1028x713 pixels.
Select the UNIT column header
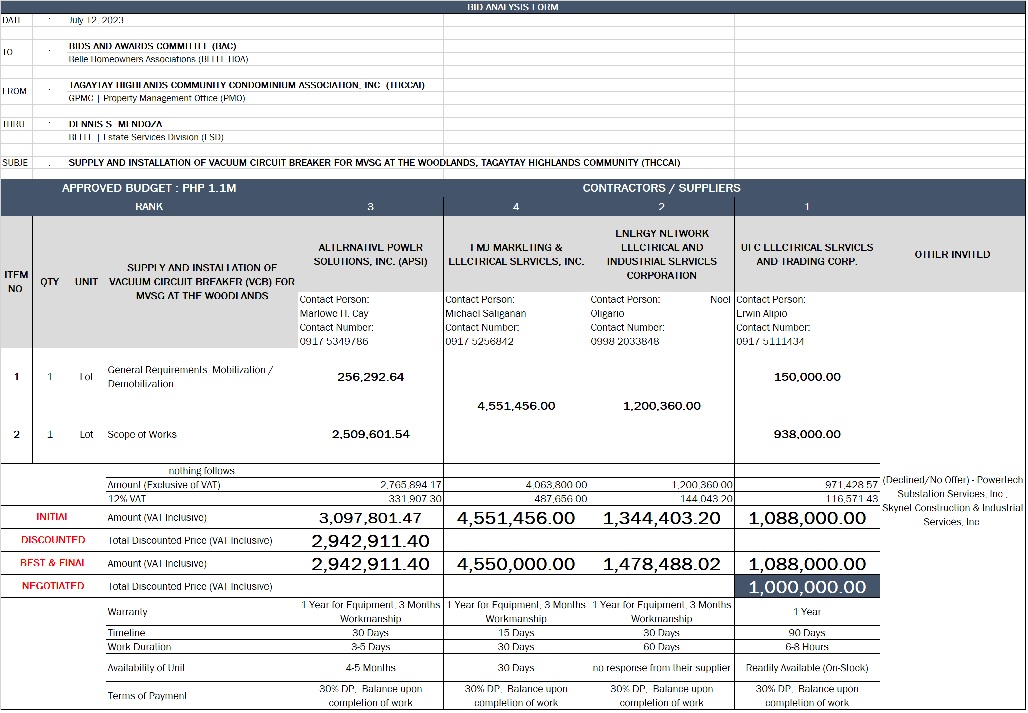pyautogui.click(x=86, y=282)
